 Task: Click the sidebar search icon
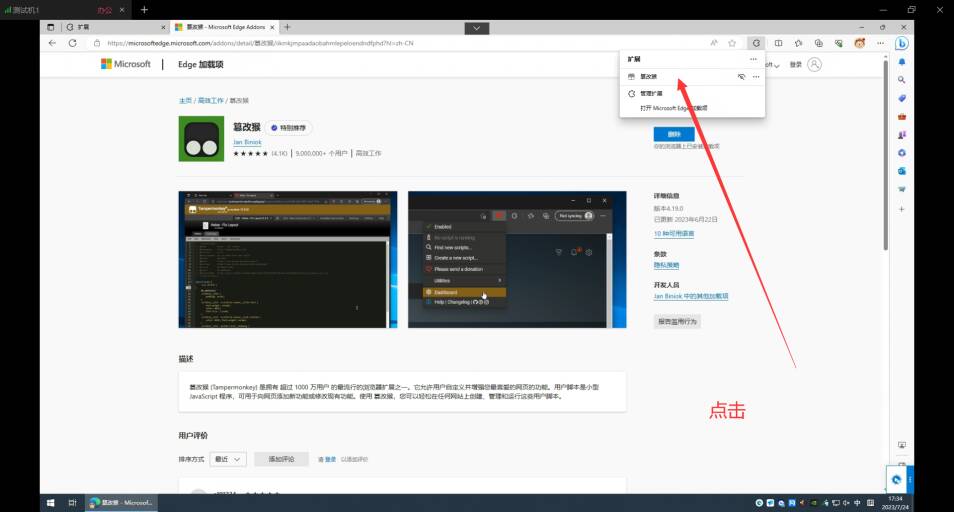pyautogui.click(x=902, y=80)
